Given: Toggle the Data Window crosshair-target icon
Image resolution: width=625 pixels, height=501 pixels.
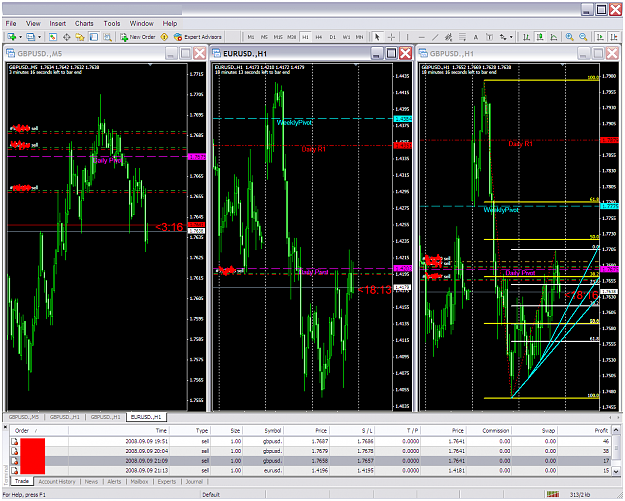Looking at the screenshot, I should (67, 37).
